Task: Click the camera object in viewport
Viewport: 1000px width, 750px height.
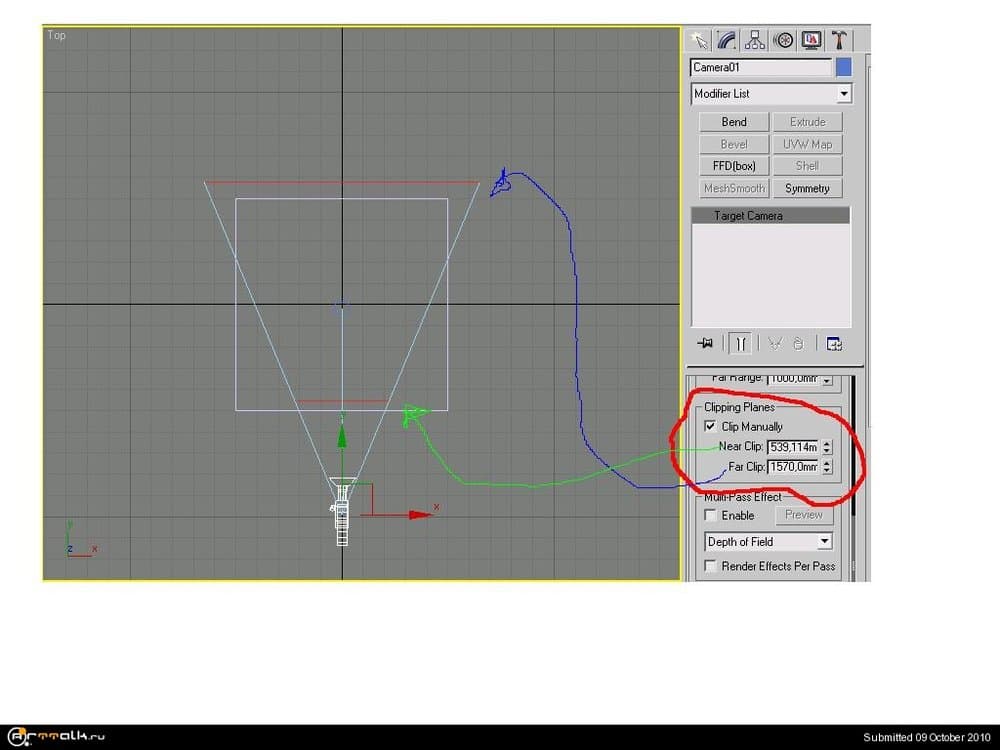Action: [342, 511]
